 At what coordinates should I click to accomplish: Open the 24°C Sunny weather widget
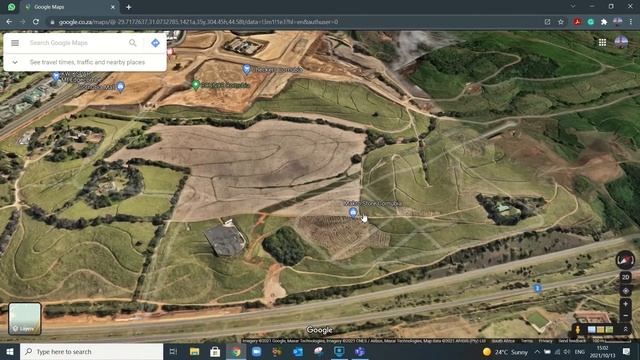click(505, 351)
